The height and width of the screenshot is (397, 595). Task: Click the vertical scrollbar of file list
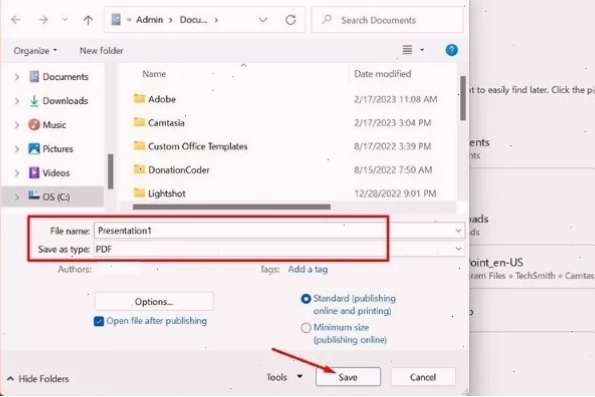click(x=463, y=98)
